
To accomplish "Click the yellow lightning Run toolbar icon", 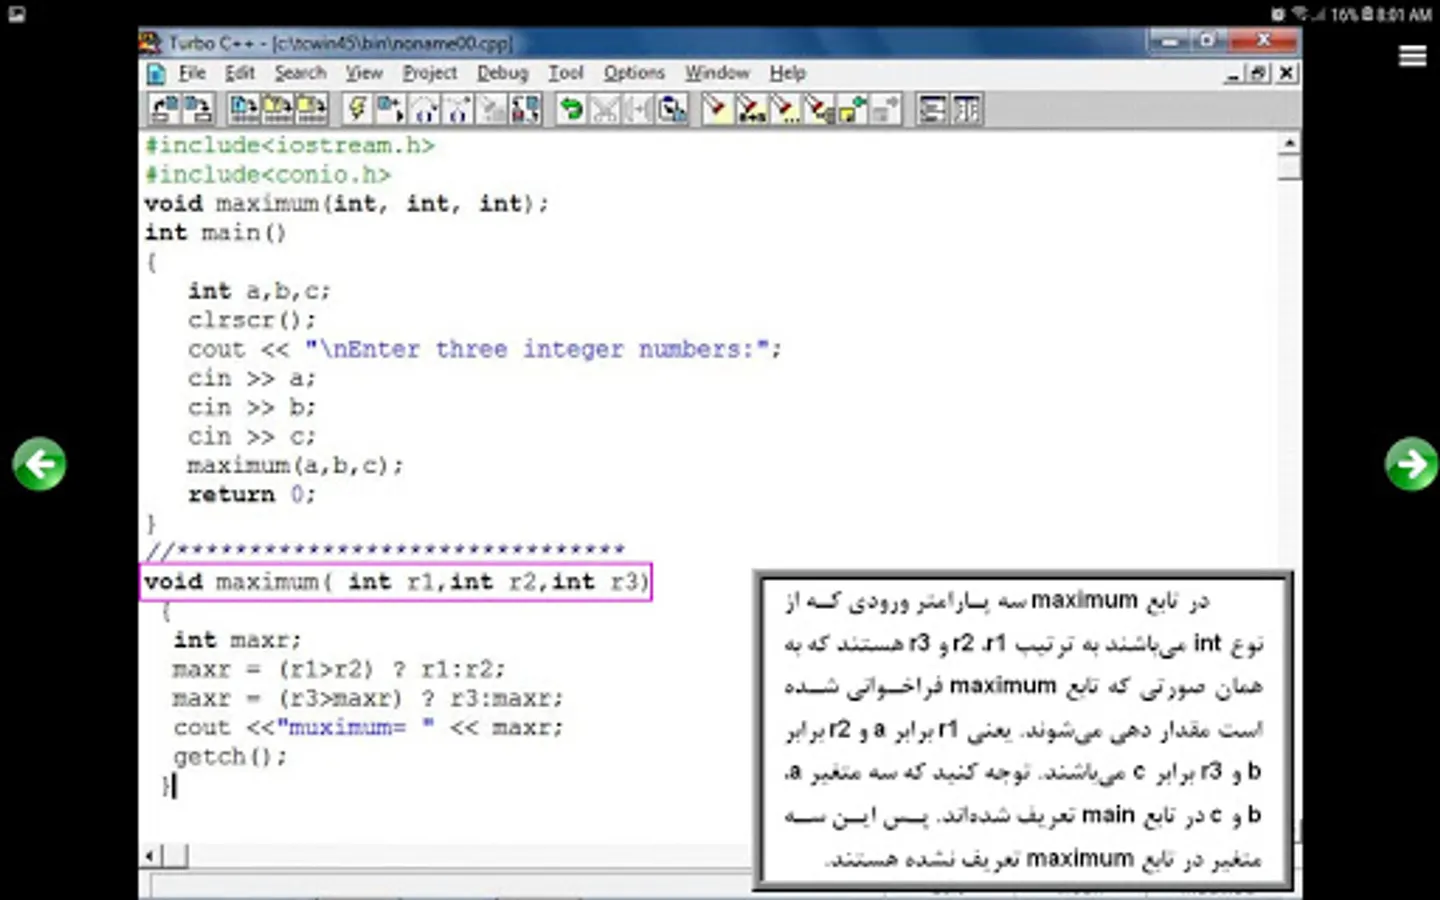I will (357, 109).
